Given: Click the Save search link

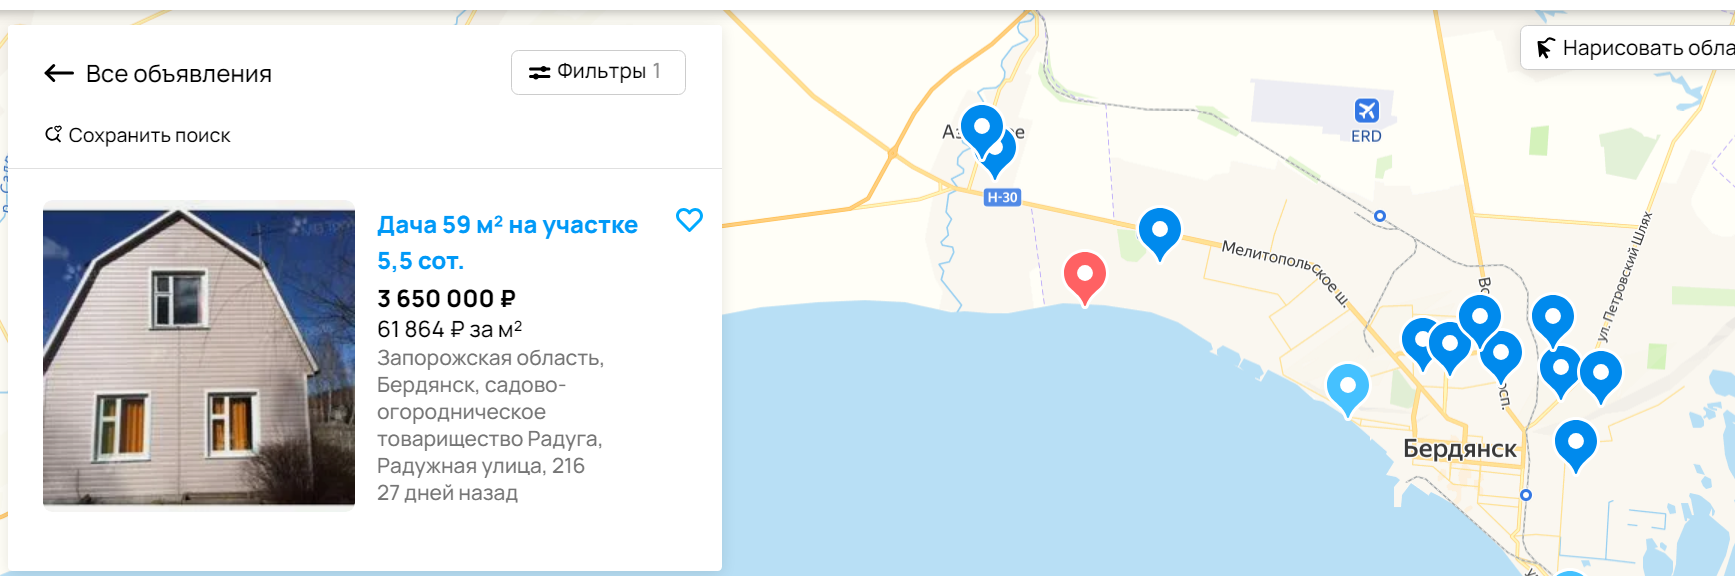Looking at the screenshot, I should [x=138, y=135].
